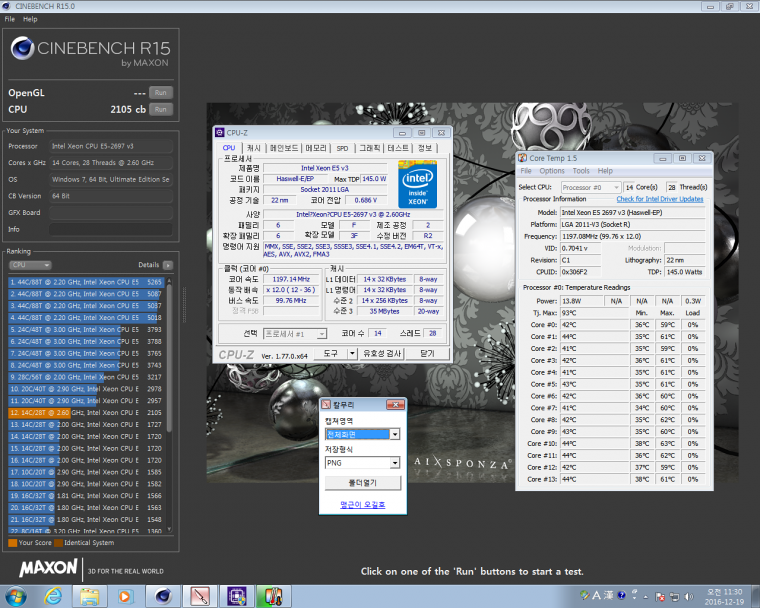Switch to the SPD tab in CPU-Z
760x608 pixels.
click(x=343, y=148)
